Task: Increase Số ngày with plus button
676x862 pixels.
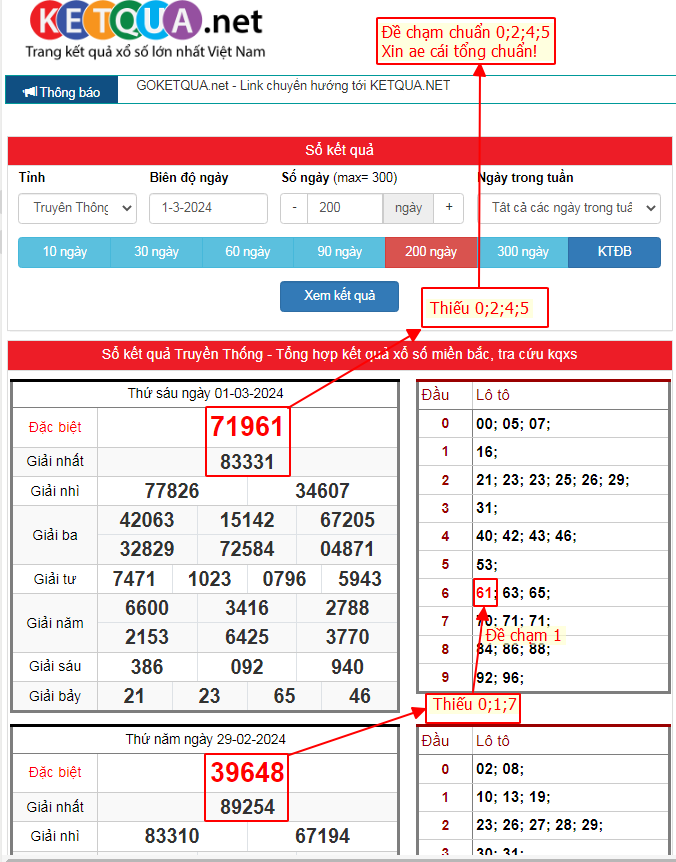Action: coord(448,208)
